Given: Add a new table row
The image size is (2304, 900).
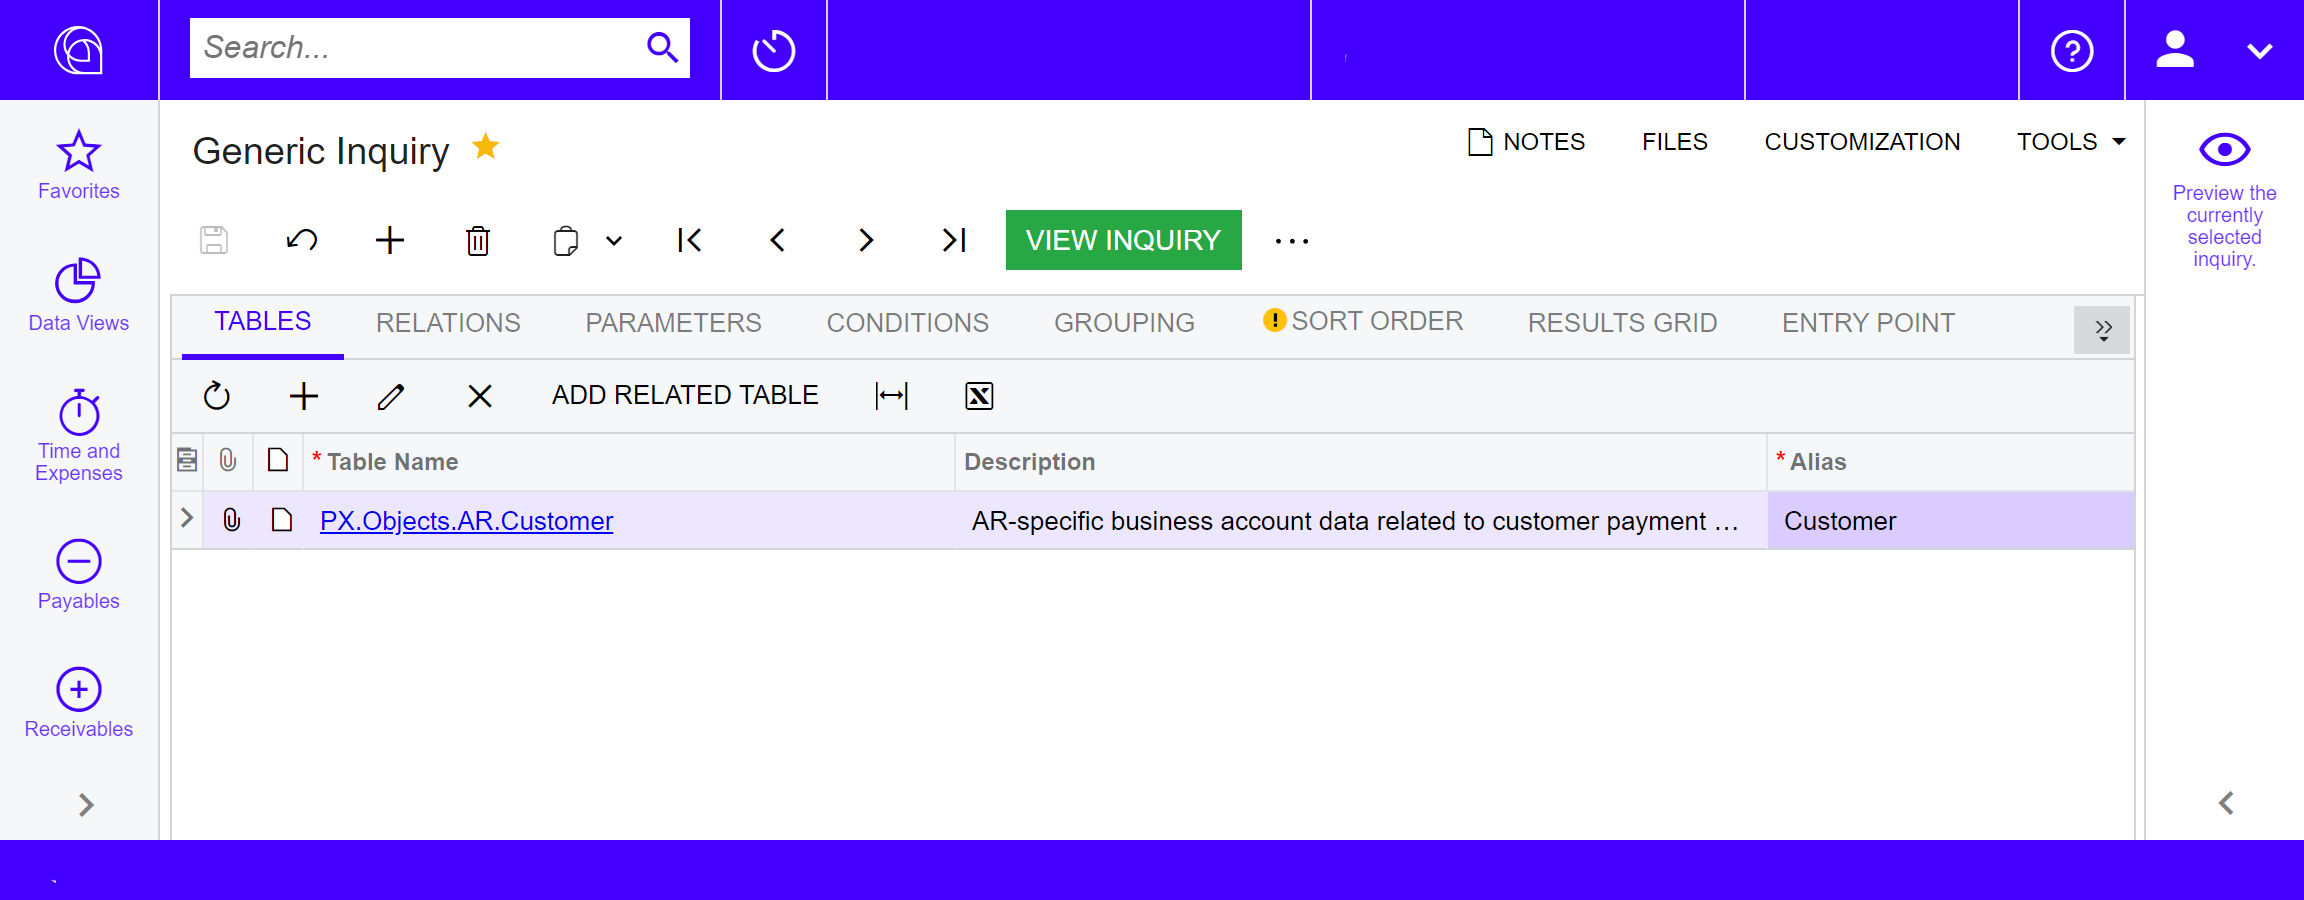Looking at the screenshot, I should pos(304,396).
